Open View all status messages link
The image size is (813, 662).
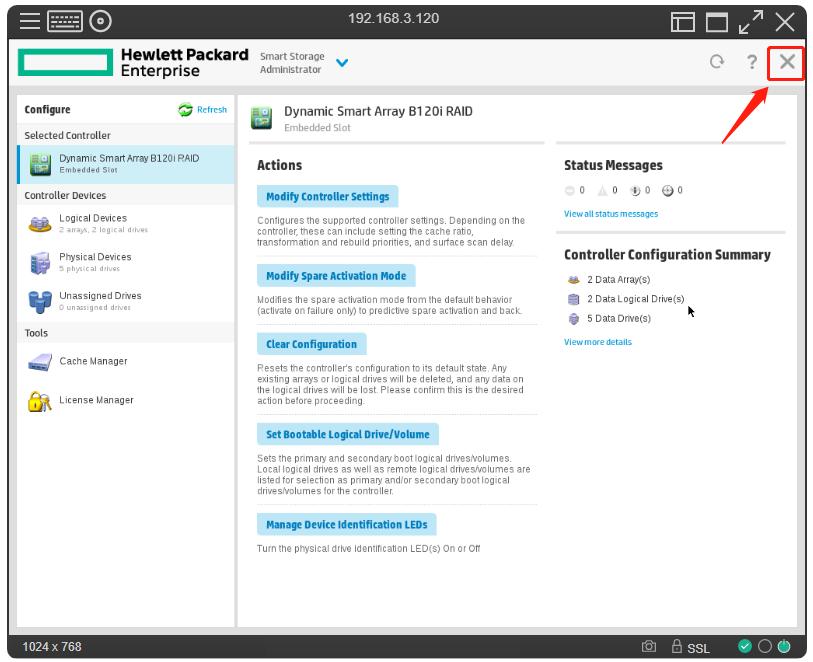click(x=610, y=214)
